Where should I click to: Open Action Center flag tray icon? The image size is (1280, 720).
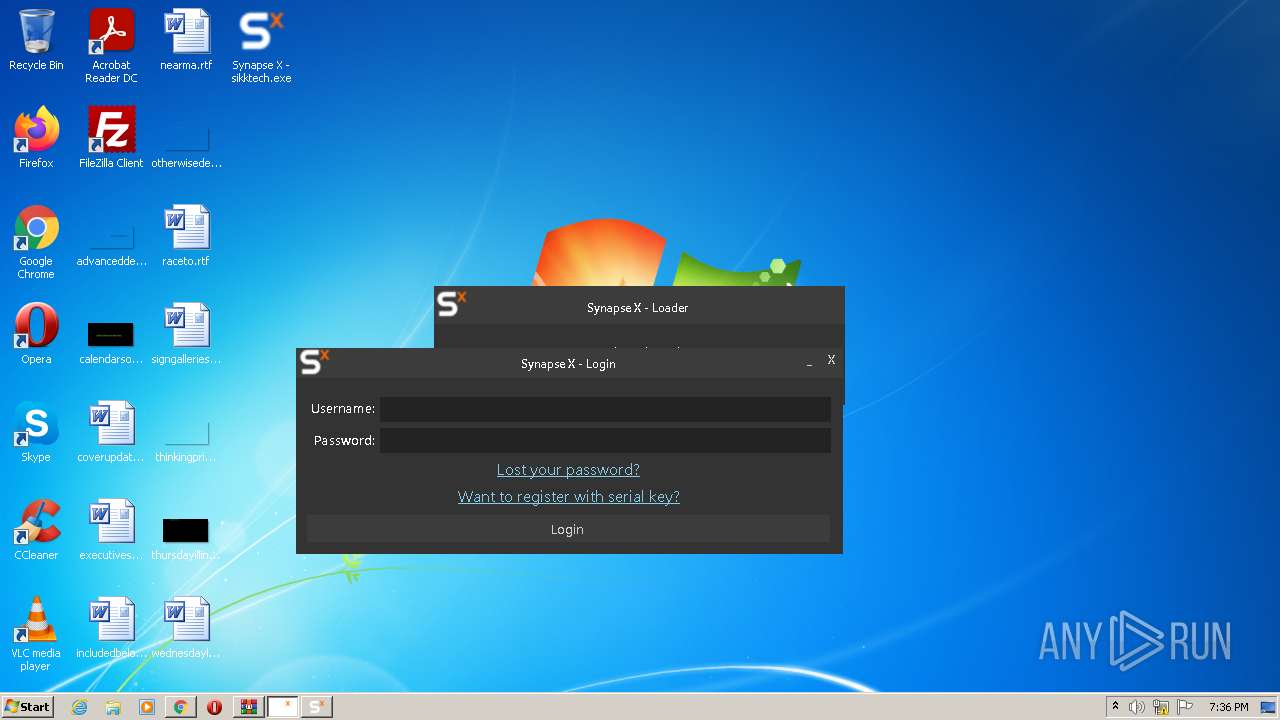click(x=1185, y=707)
